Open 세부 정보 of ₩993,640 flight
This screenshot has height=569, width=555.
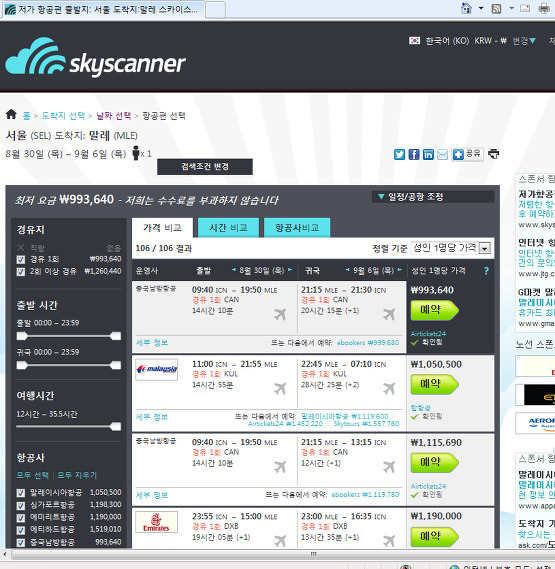point(152,343)
